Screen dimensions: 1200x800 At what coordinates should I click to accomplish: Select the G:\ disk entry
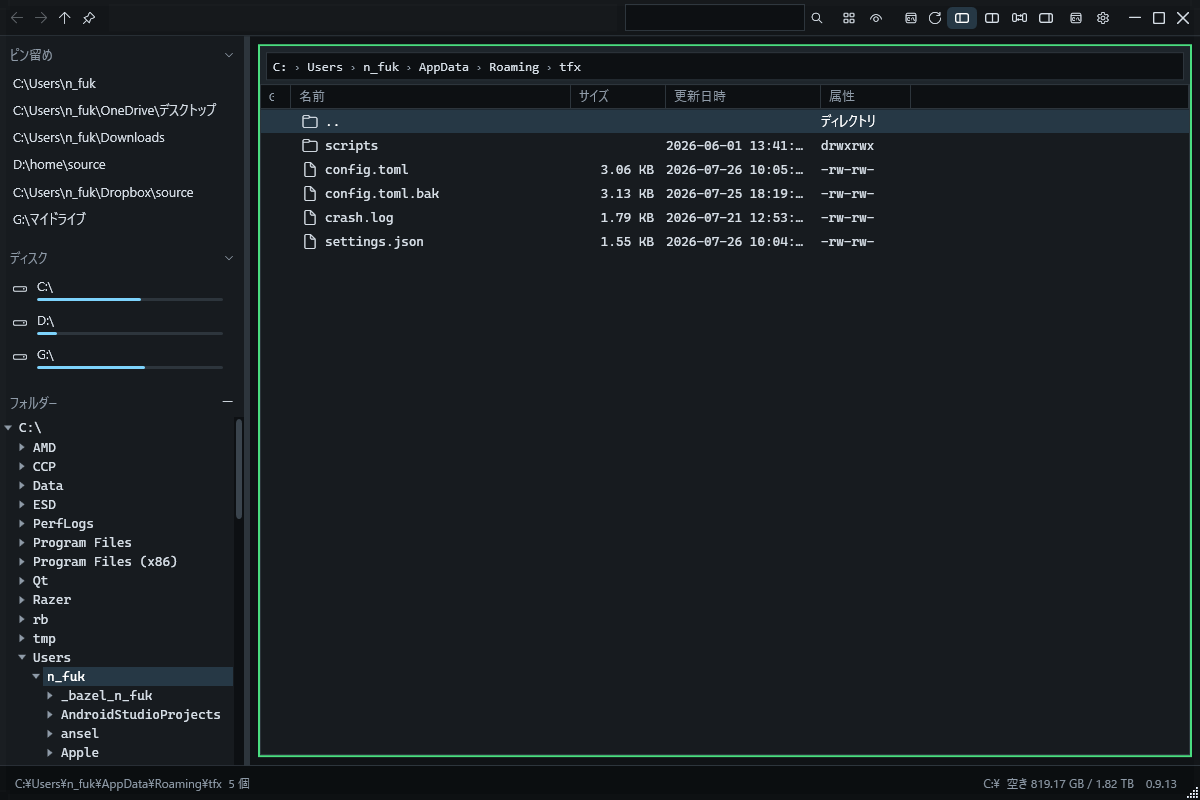click(120, 358)
